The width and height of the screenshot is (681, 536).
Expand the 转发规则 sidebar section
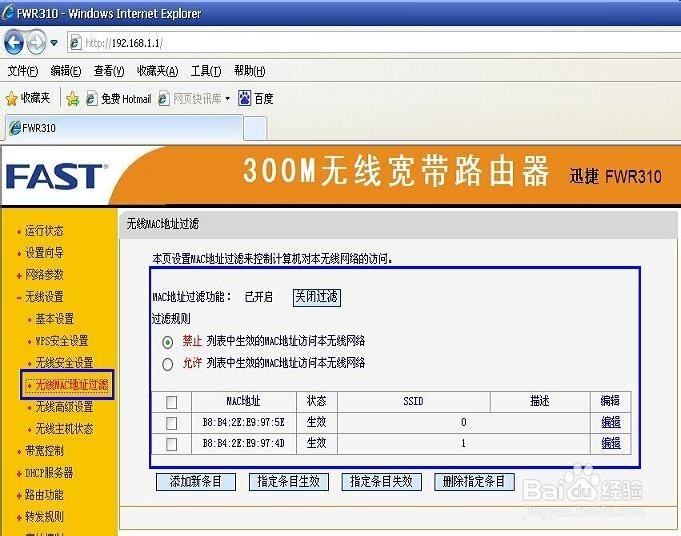[44, 517]
